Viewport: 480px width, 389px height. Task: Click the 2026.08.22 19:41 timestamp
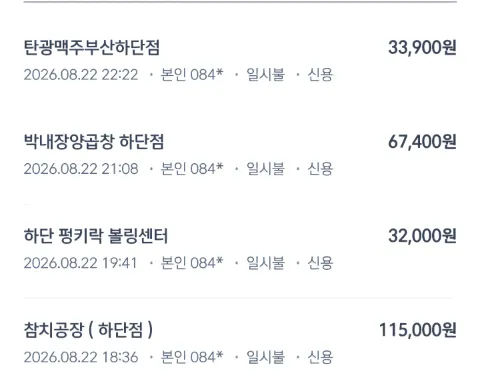(80, 263)
